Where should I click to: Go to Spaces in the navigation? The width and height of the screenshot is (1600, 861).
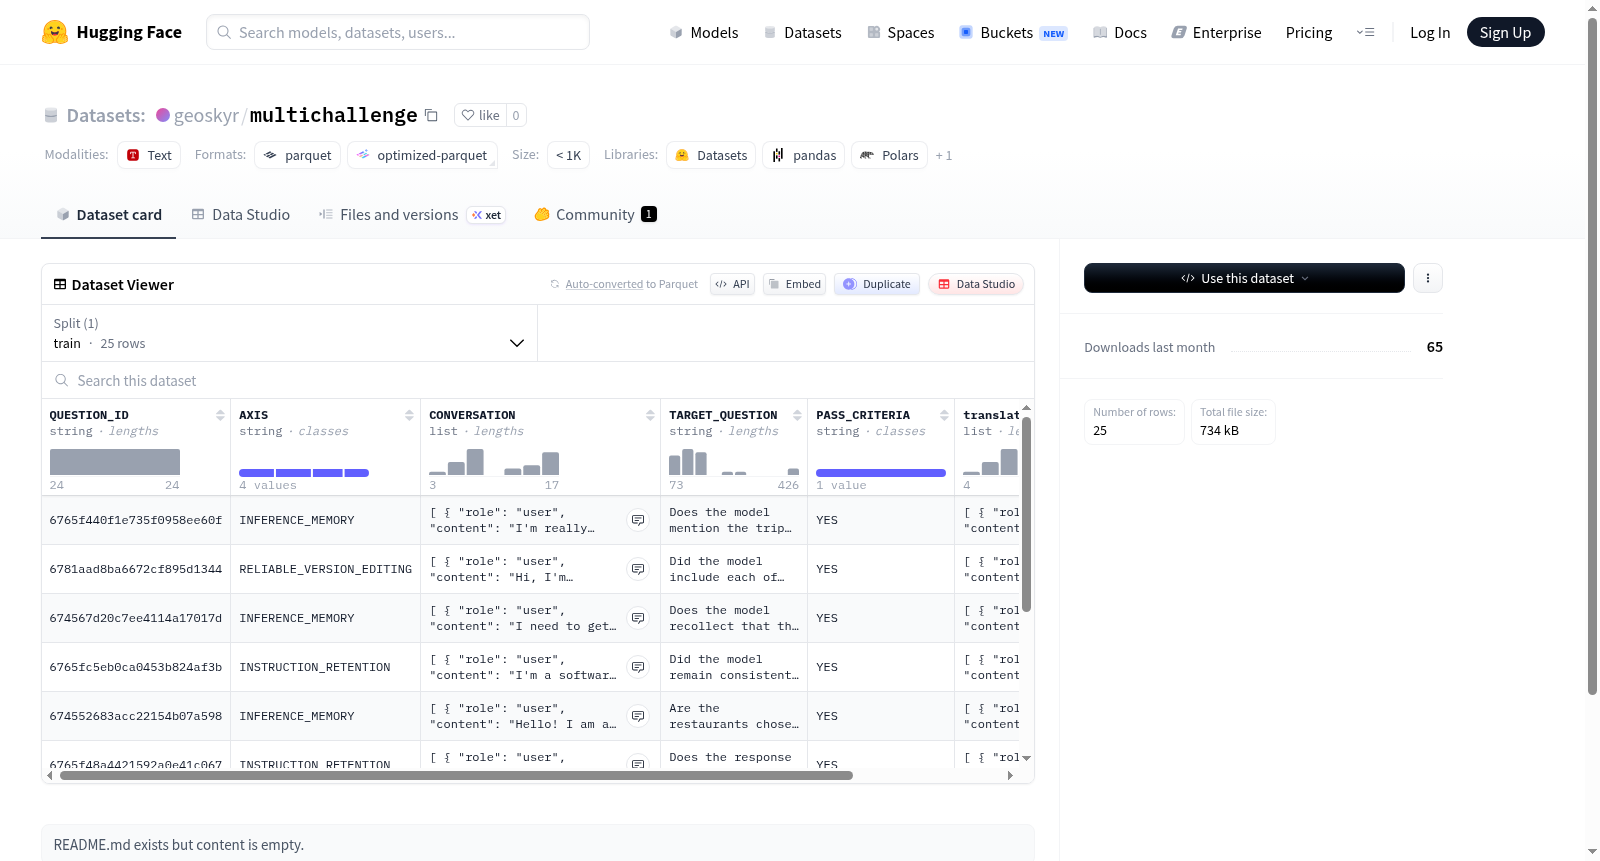tap(900, 32)
